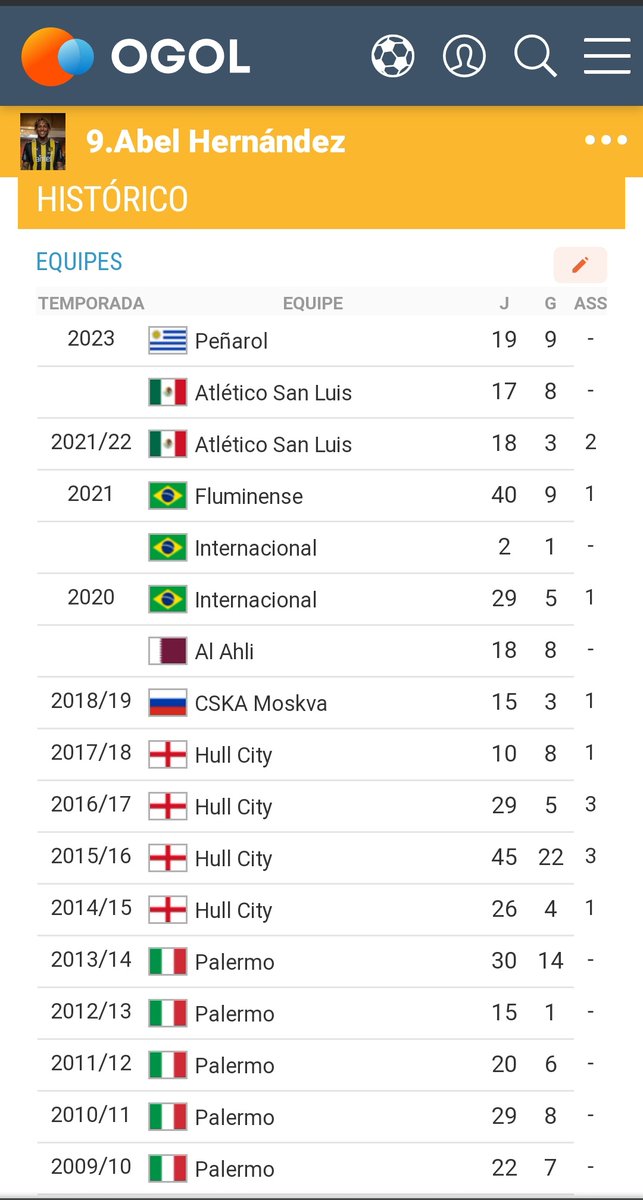Click the orange pencil edit icon

pyautogui.click(x=580, y=265)
